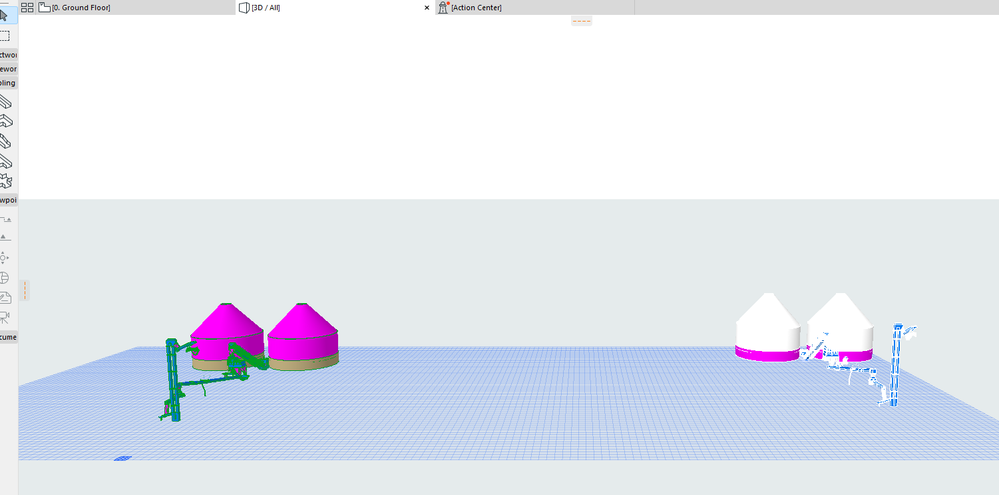Click the floor plan folder icon on the tab
The image size is (999, 495).
pos(45,8)
